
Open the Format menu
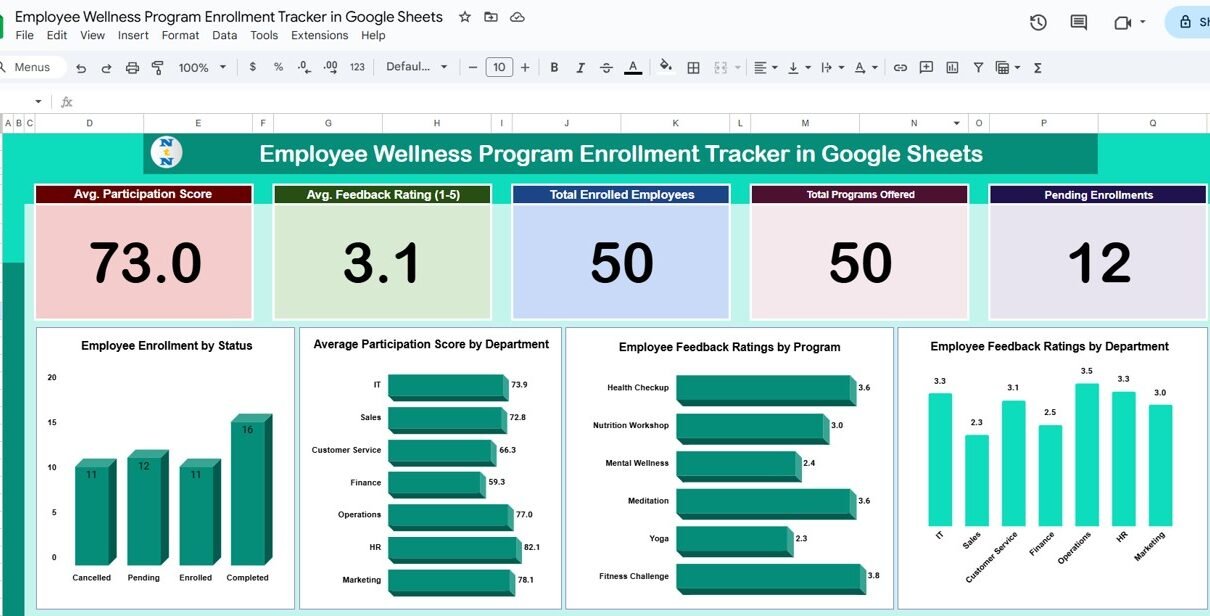coord(180,35)
